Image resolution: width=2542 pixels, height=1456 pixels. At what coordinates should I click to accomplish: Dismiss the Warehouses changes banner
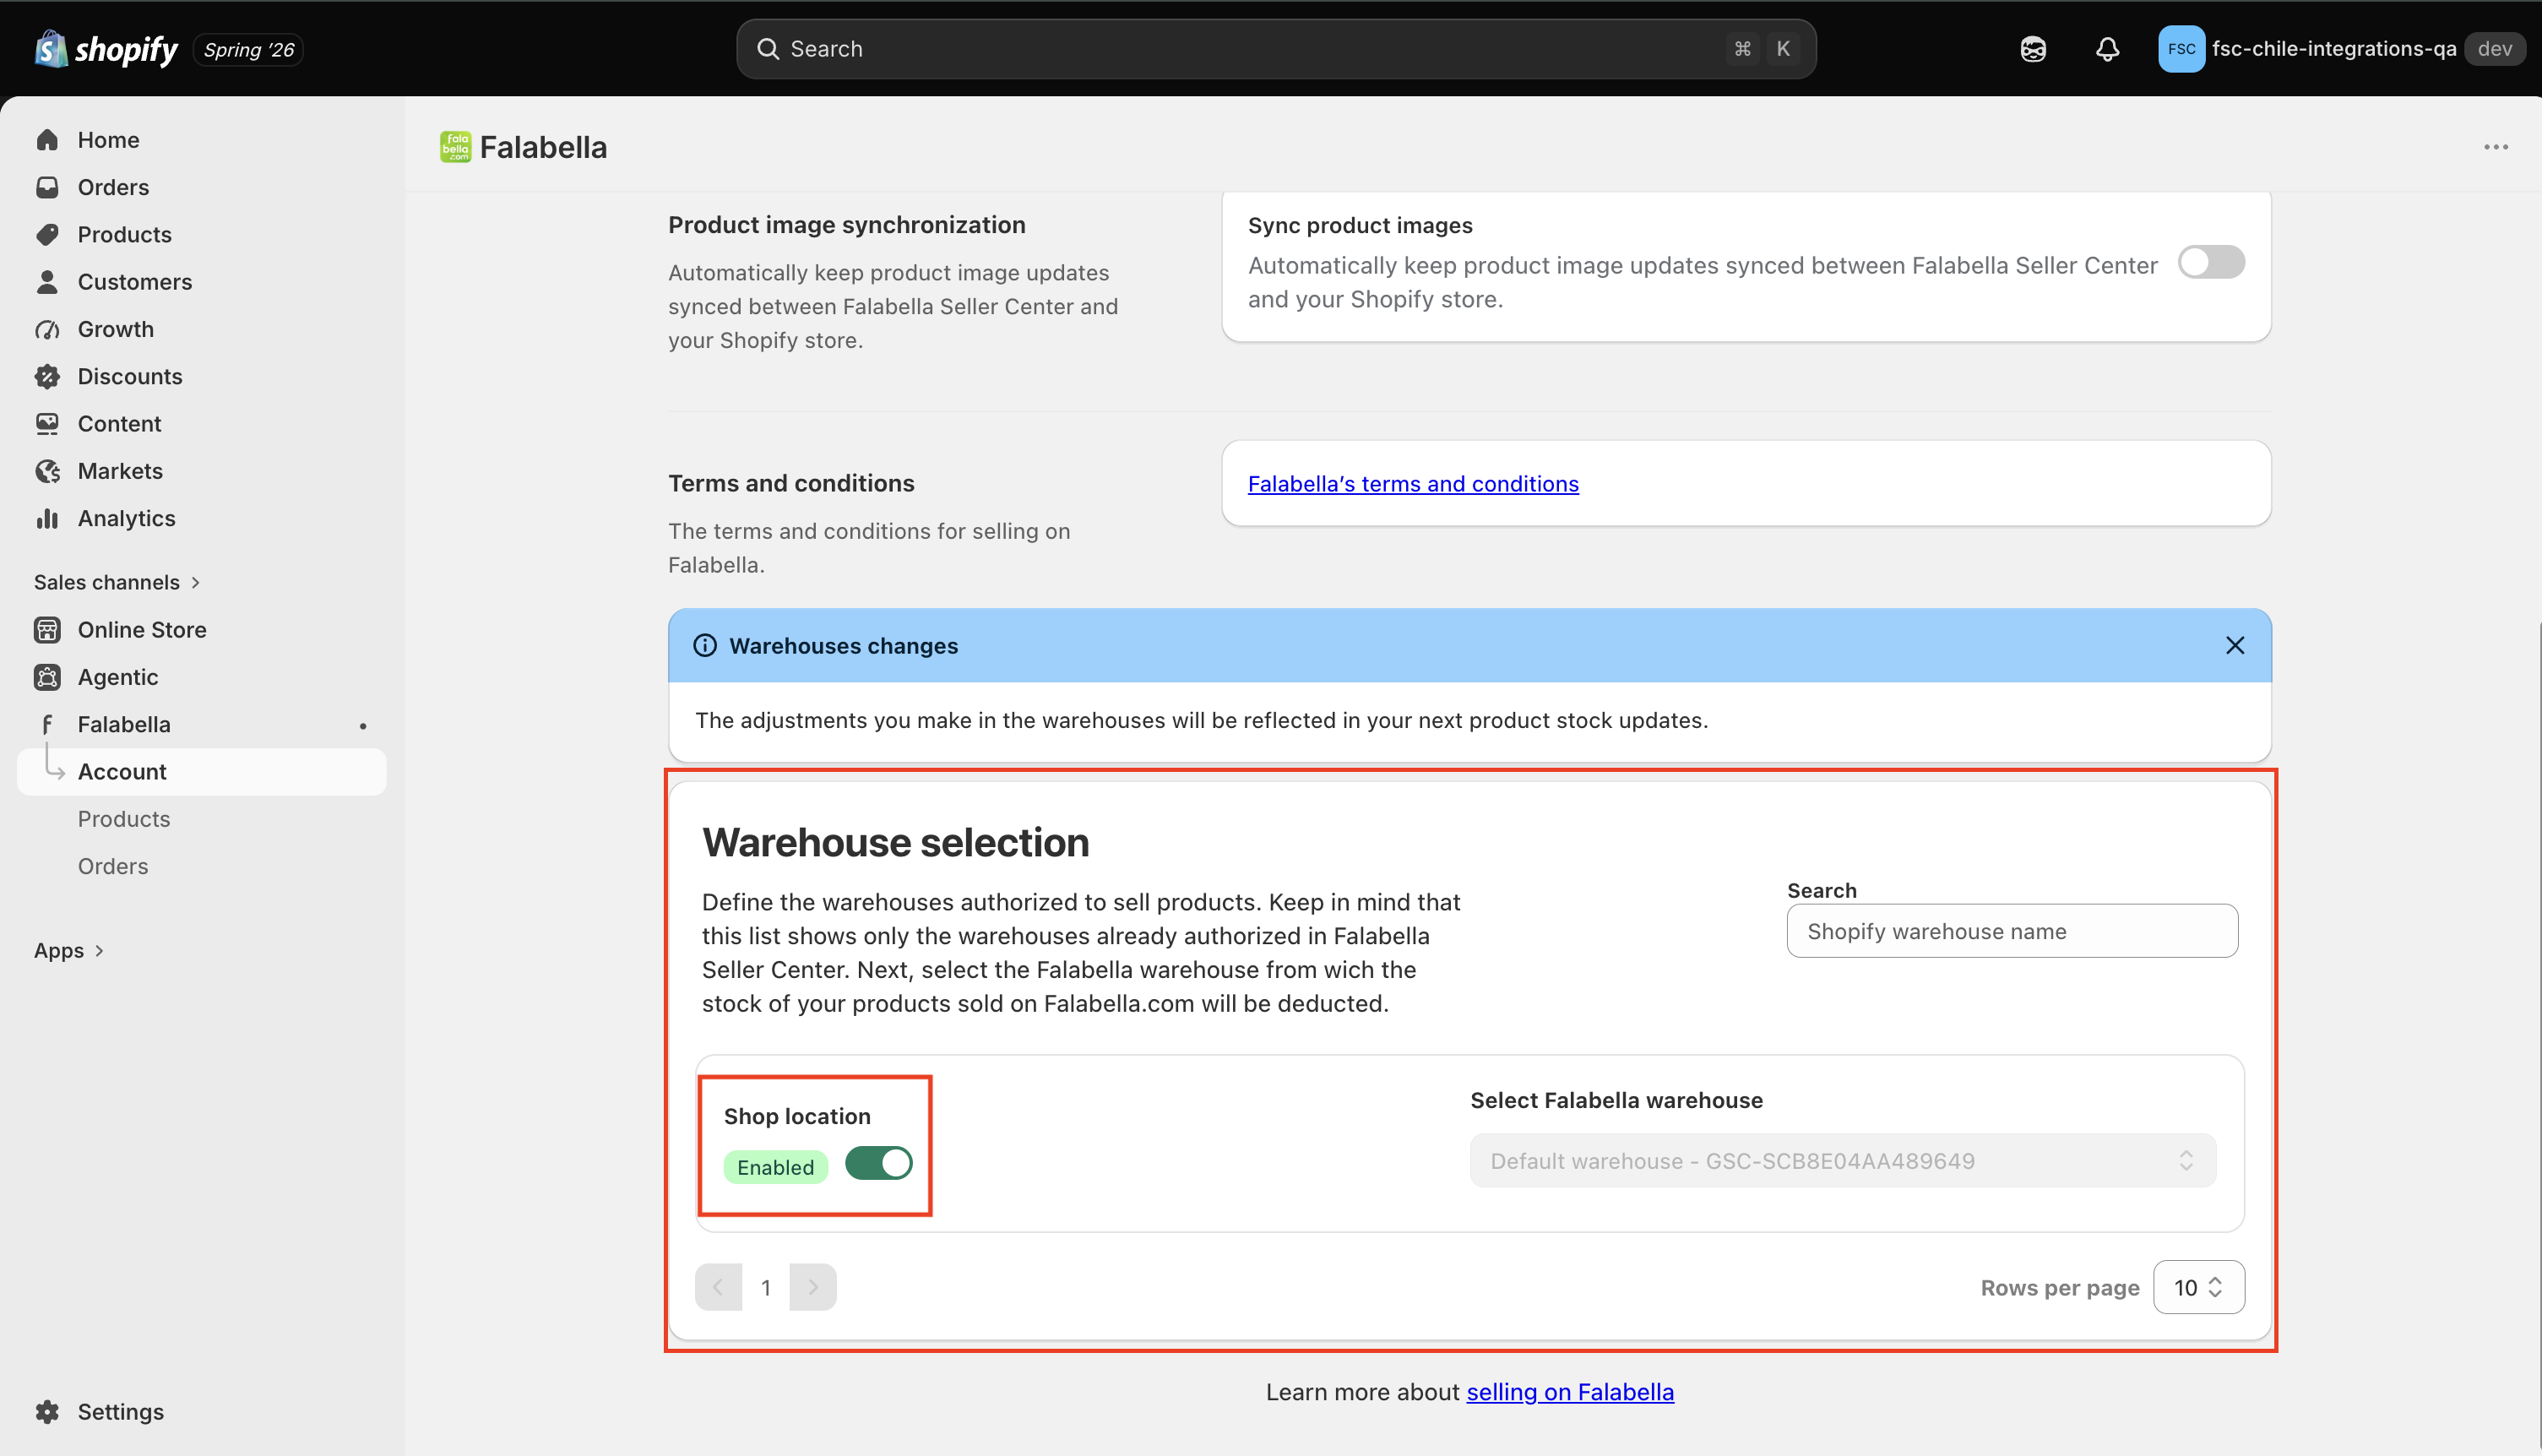2235,646
